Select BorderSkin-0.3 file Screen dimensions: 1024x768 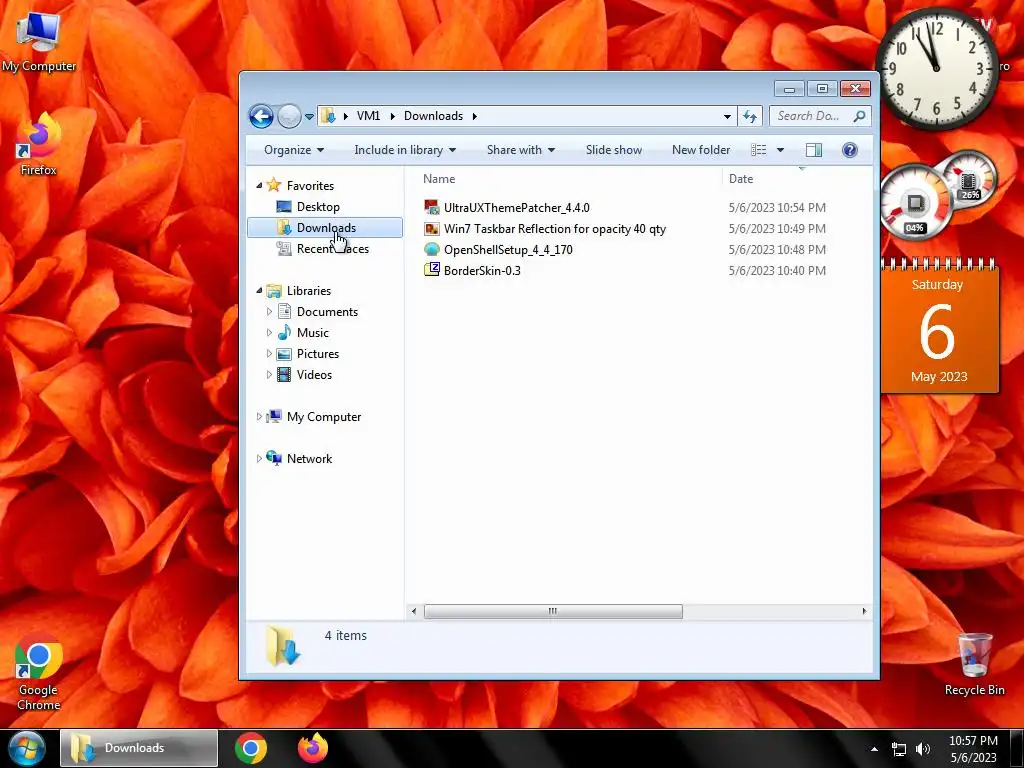pos(482,270)
